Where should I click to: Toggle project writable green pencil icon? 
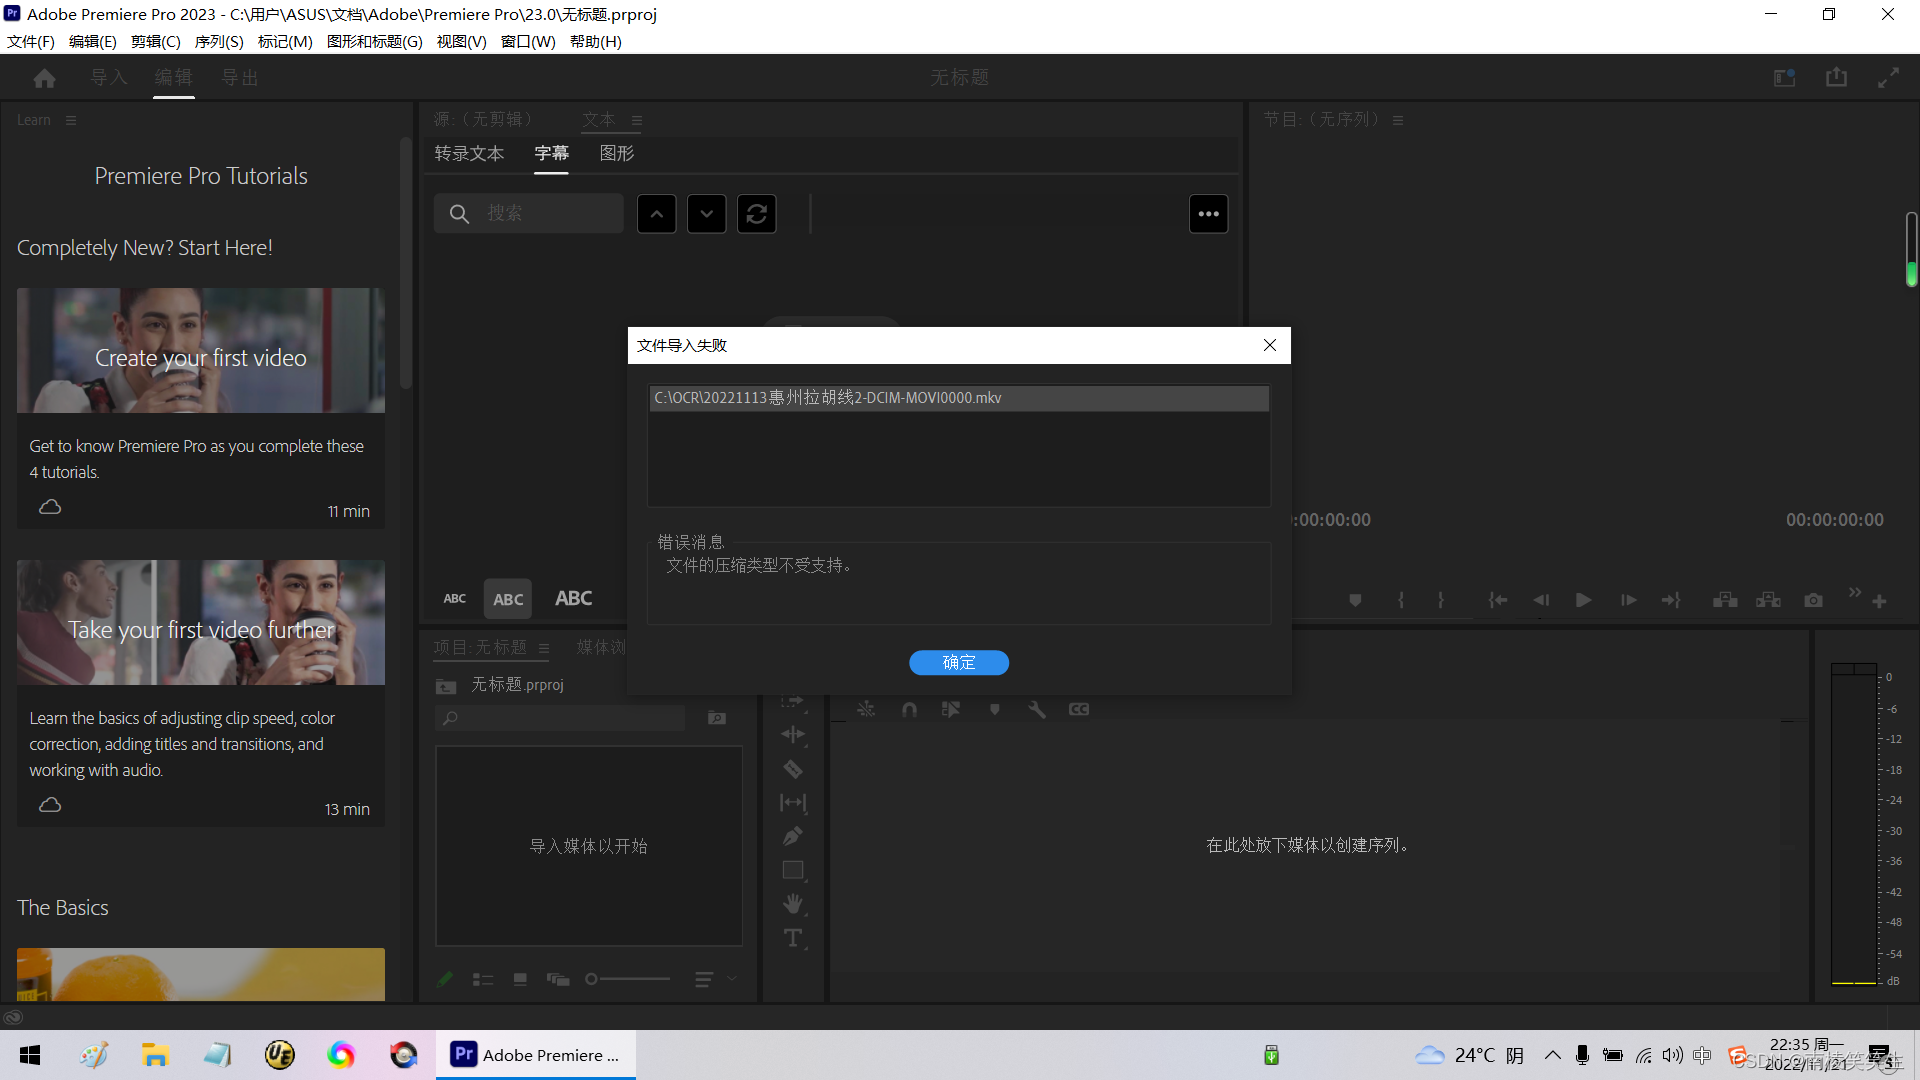click(x=445, y=979)
